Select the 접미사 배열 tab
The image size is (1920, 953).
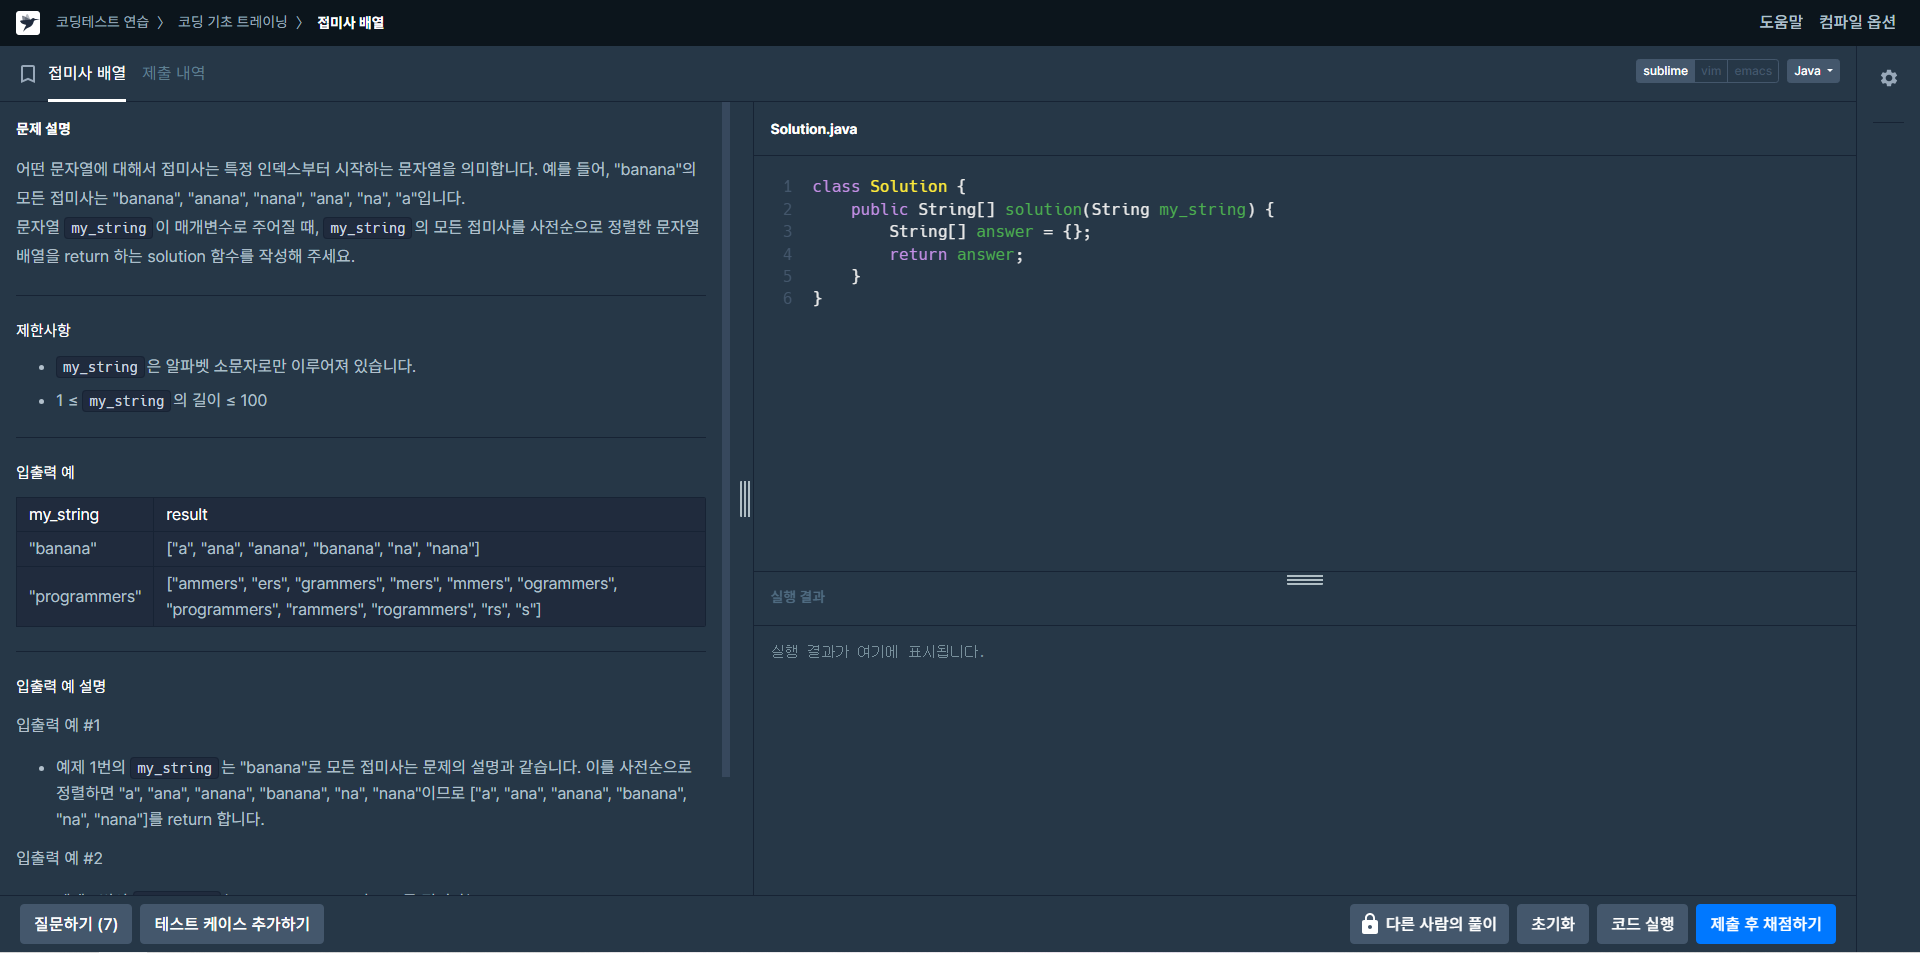tap(87, 73)
